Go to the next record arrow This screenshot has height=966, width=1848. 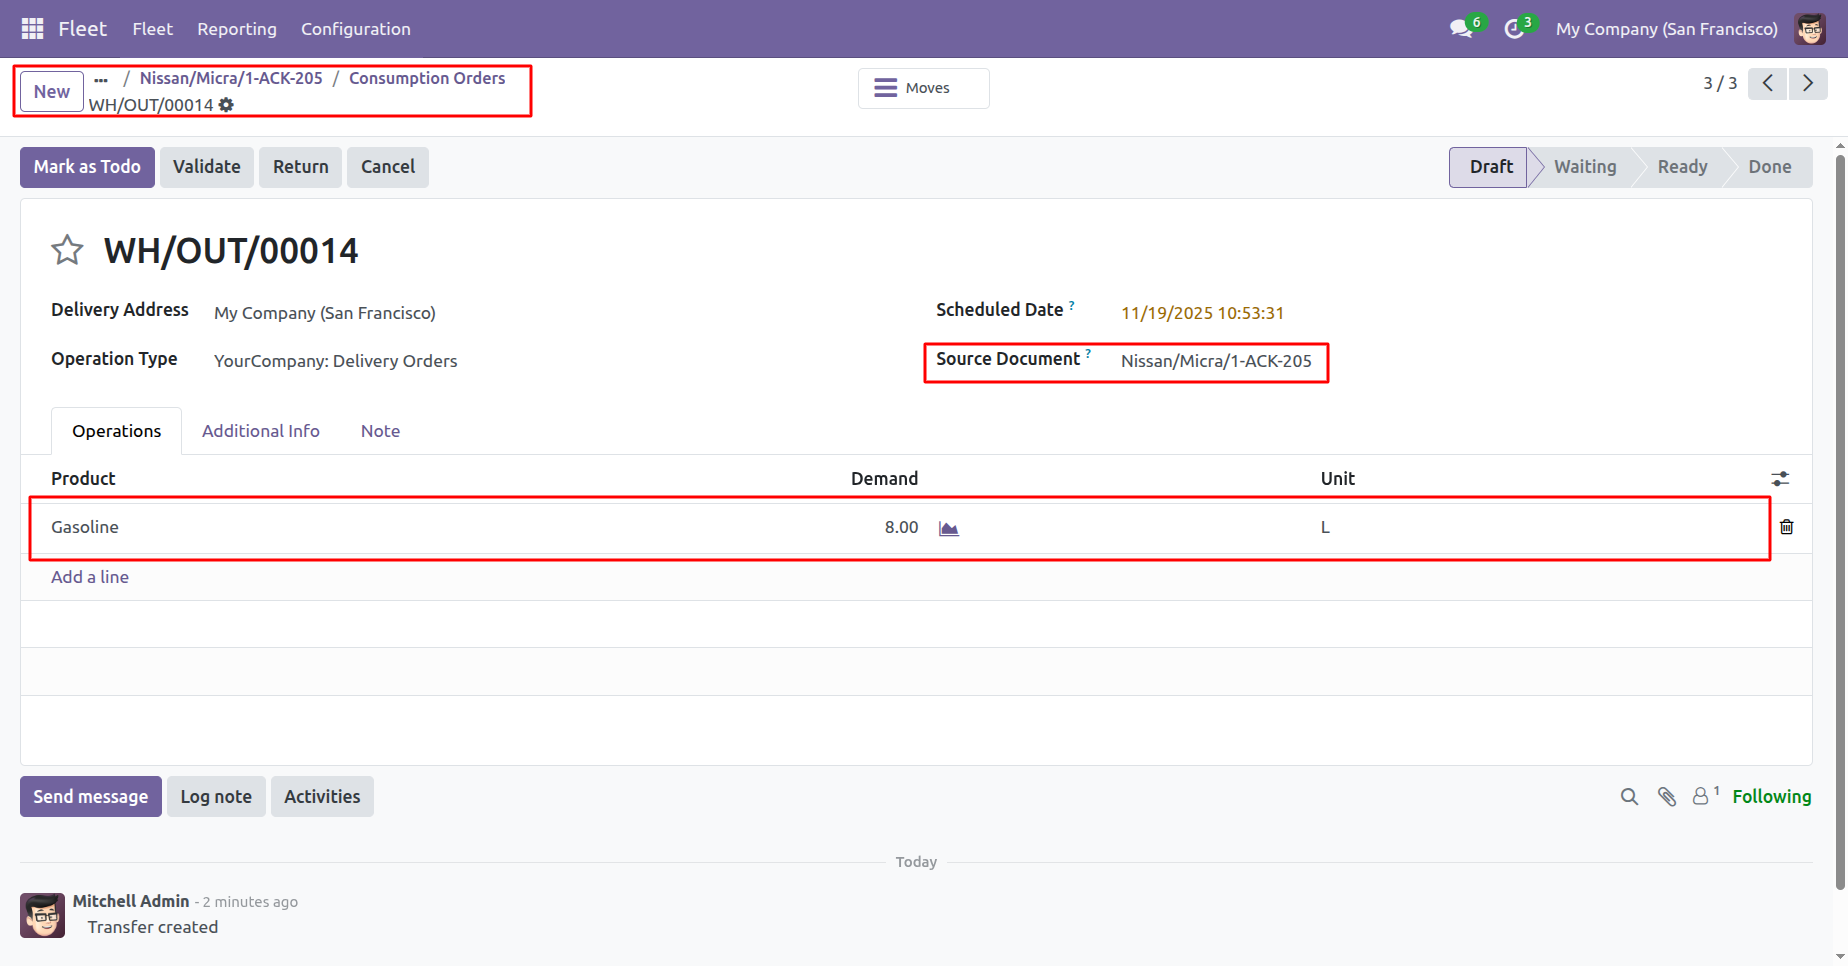point(1808,83)
